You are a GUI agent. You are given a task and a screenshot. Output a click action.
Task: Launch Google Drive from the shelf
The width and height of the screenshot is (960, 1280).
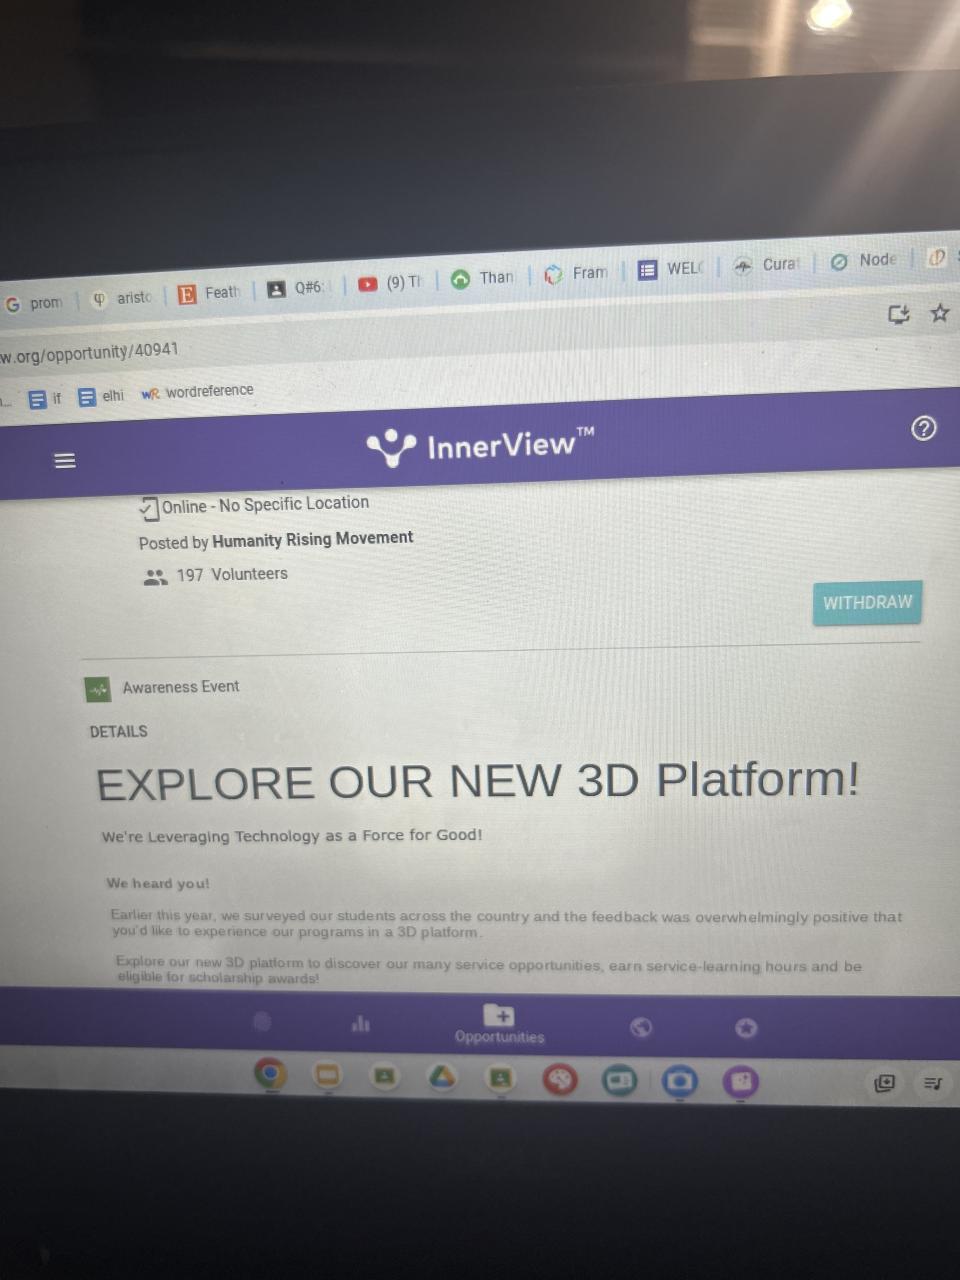443,1077
